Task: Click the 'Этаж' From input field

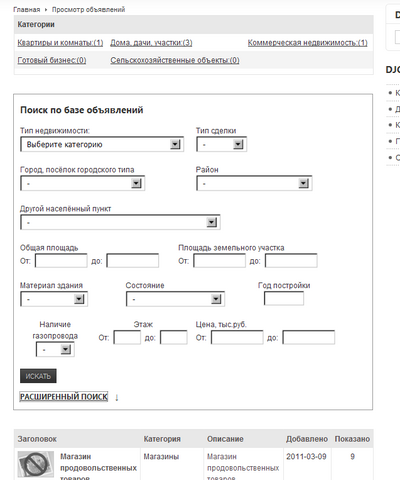Action: (127, 337)
